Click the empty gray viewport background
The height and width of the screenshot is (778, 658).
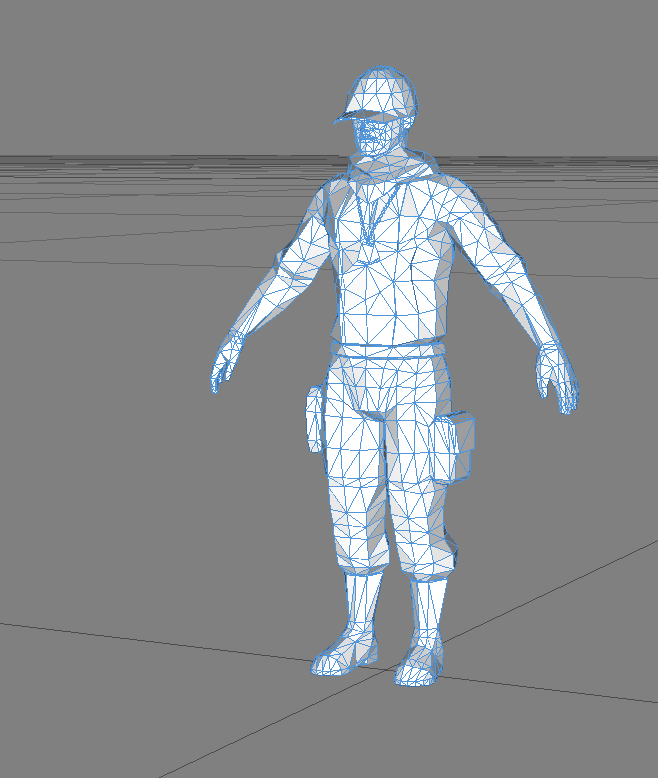coord(120,500)
